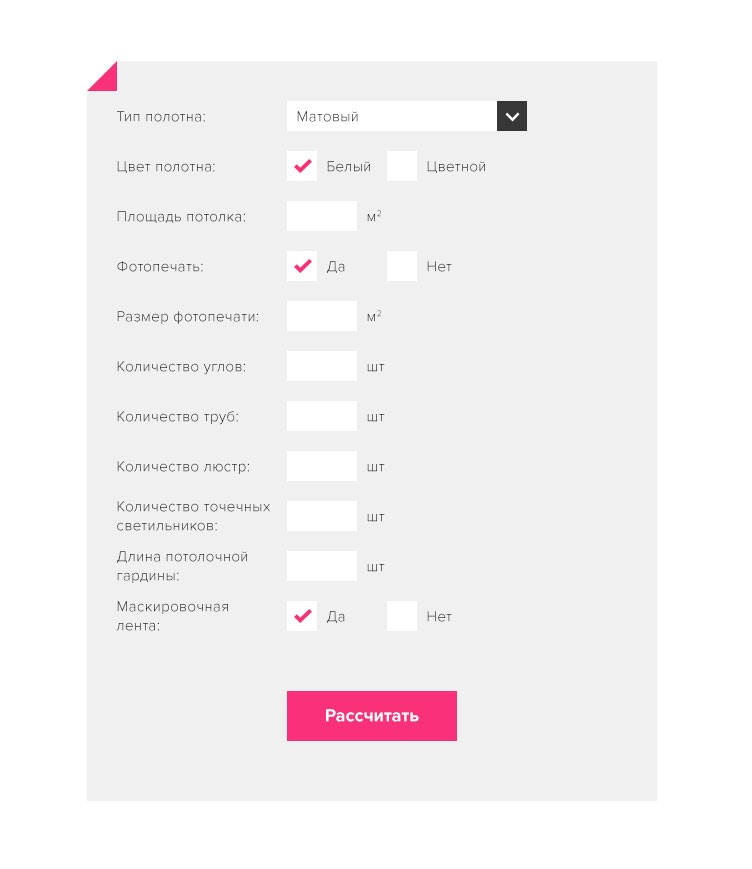Click the Количество углов input field
Viewport: 752px width, 869px height.
click(x=321, y=366)
